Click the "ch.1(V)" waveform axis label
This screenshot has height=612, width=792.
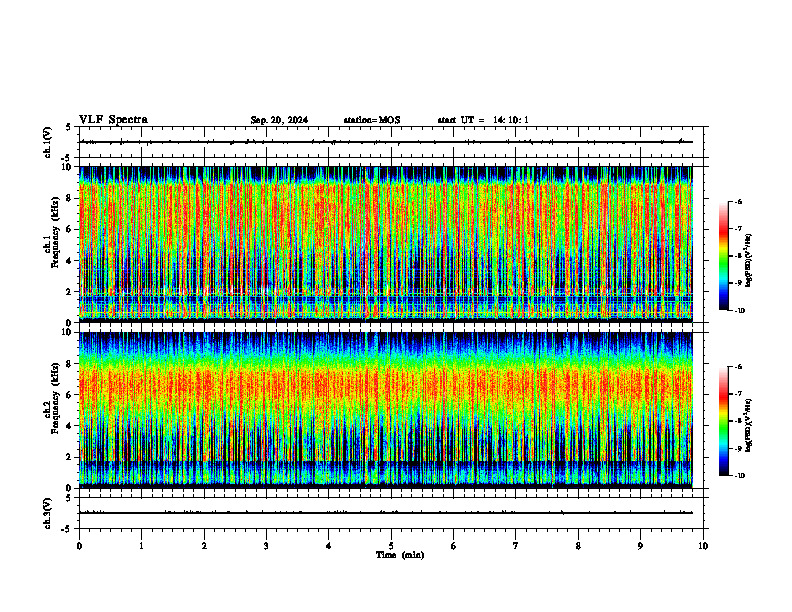point(47,142)
